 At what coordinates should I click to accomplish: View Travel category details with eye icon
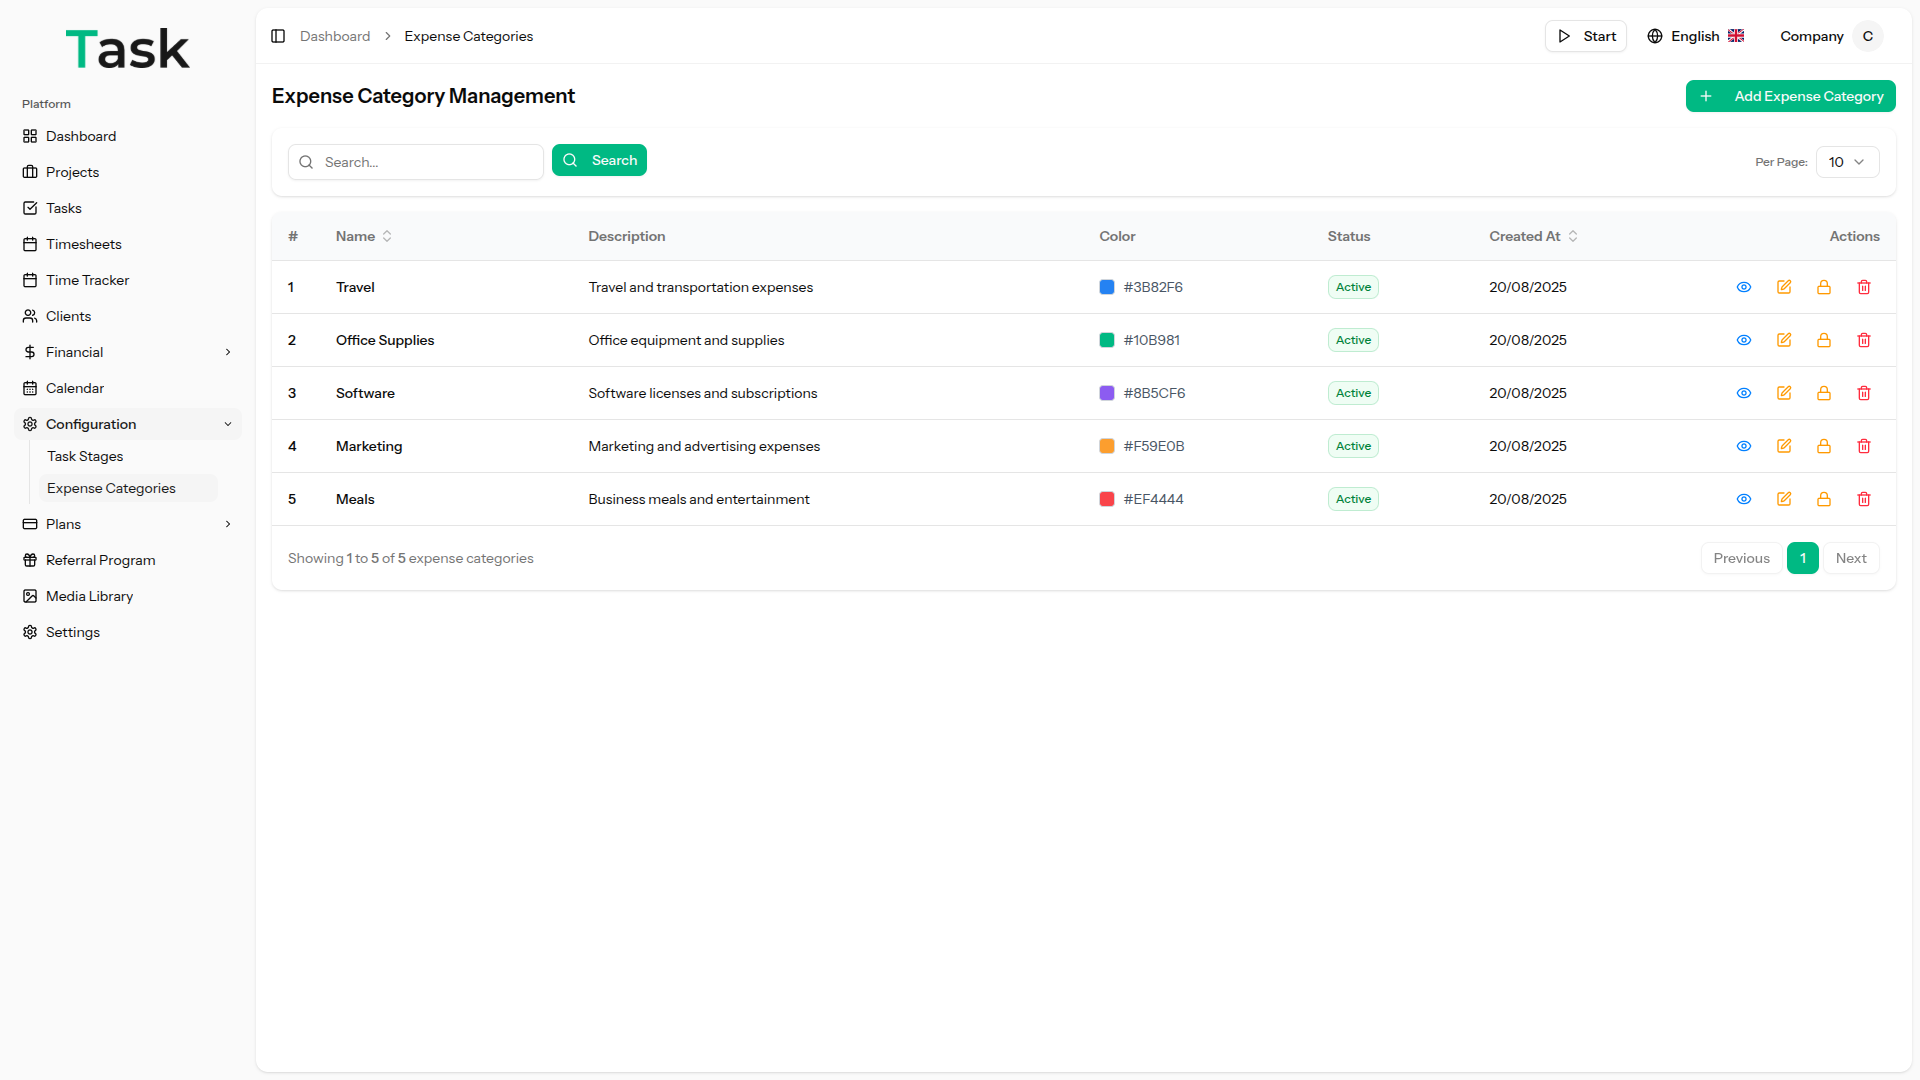pos(1744,287)
